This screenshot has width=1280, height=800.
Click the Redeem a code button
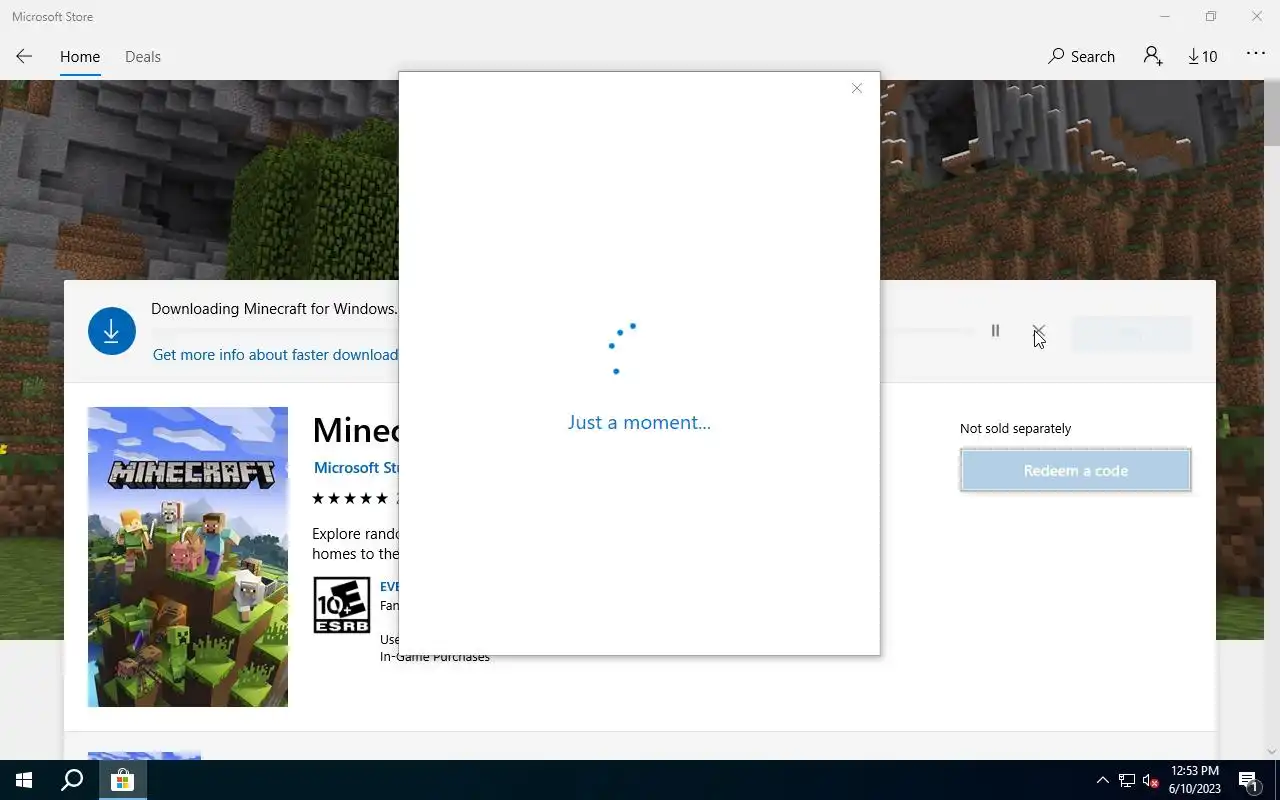pyautogui.click(x=1076, y=470)
